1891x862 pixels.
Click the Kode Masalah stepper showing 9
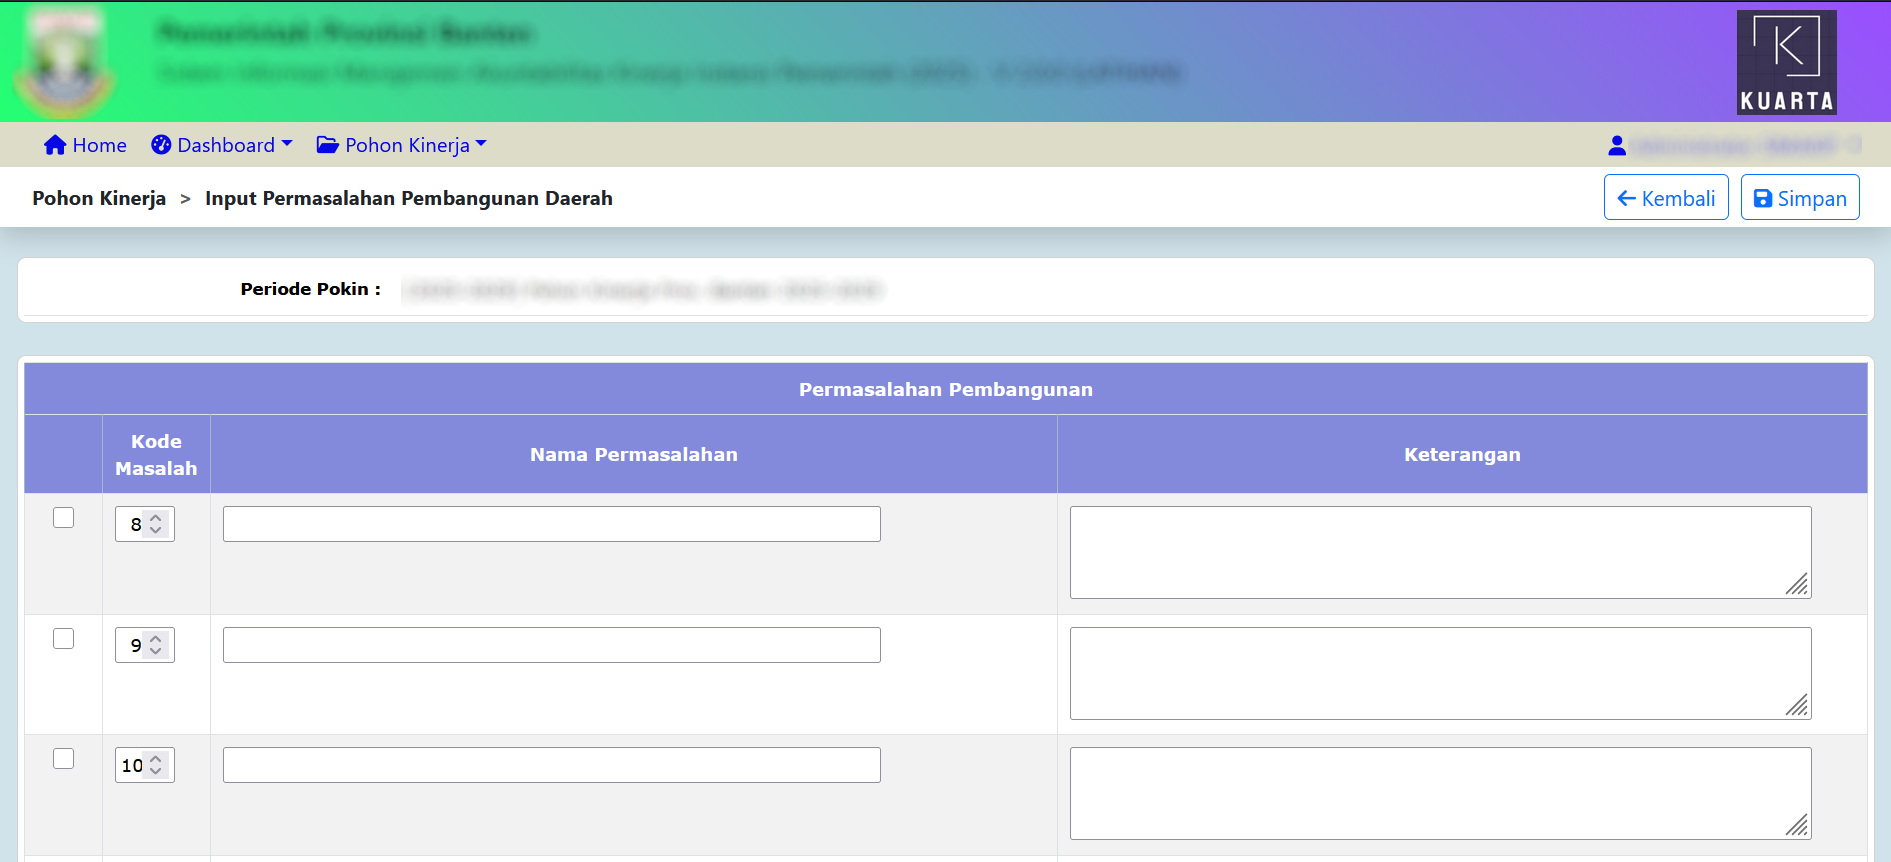[145, 645]
